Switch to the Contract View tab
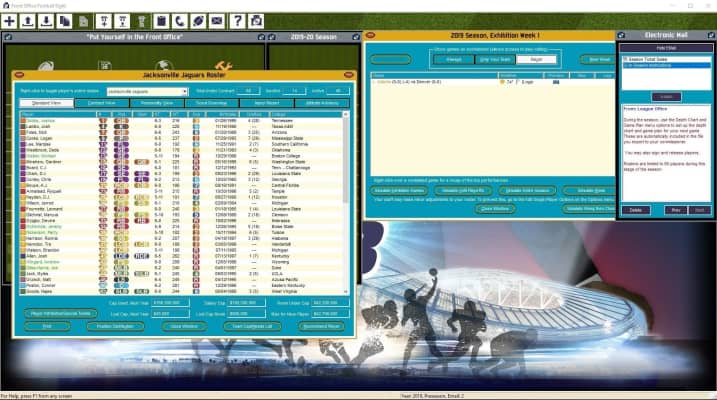 point(101,102)
